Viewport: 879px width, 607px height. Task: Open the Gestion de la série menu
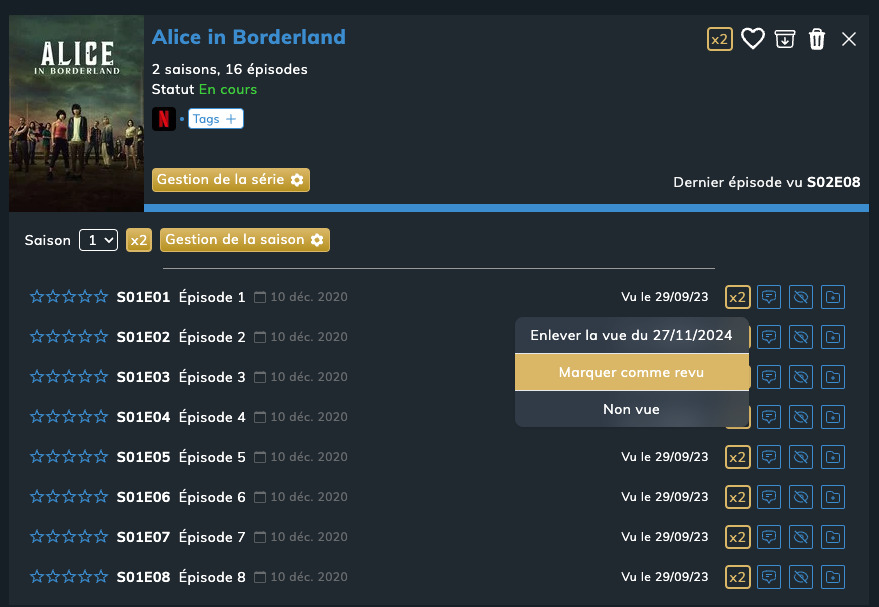coord(231,180)
